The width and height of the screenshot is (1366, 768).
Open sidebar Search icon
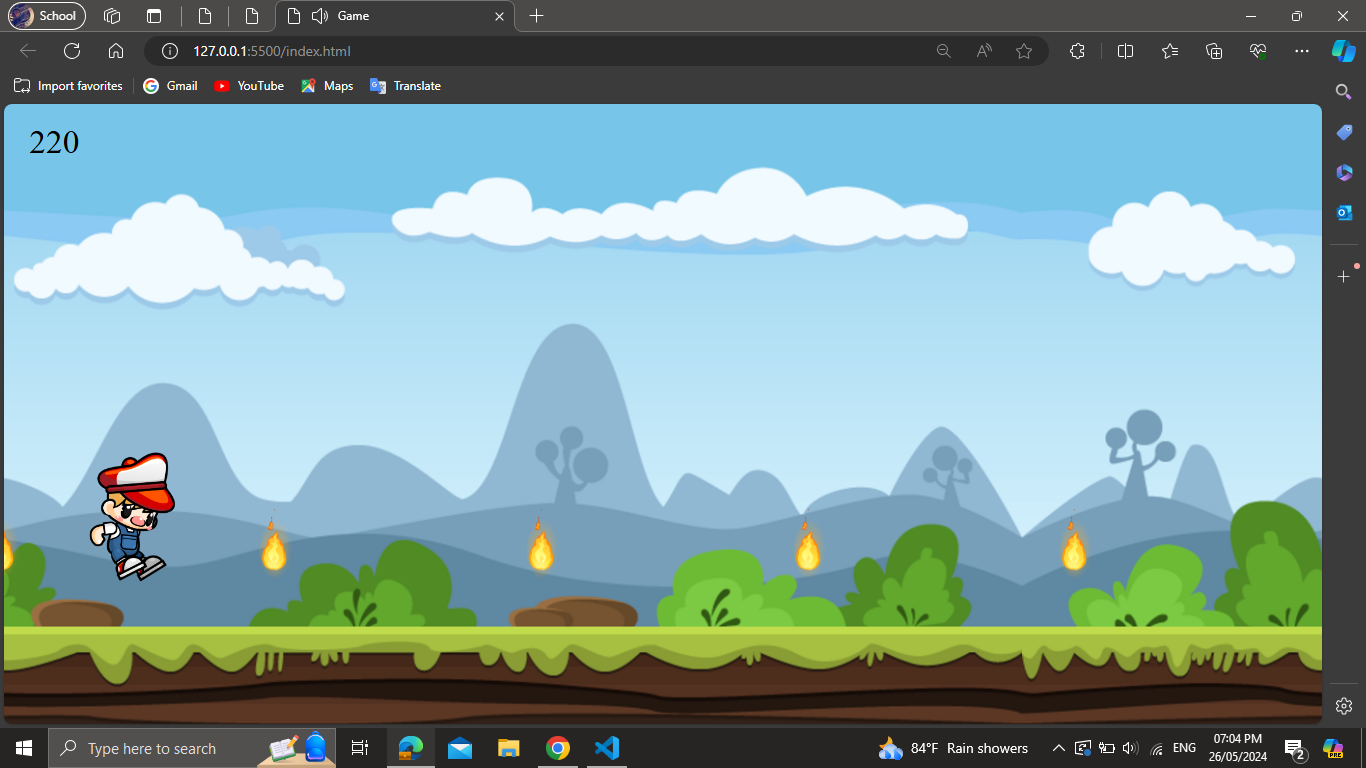(1344, 92)
